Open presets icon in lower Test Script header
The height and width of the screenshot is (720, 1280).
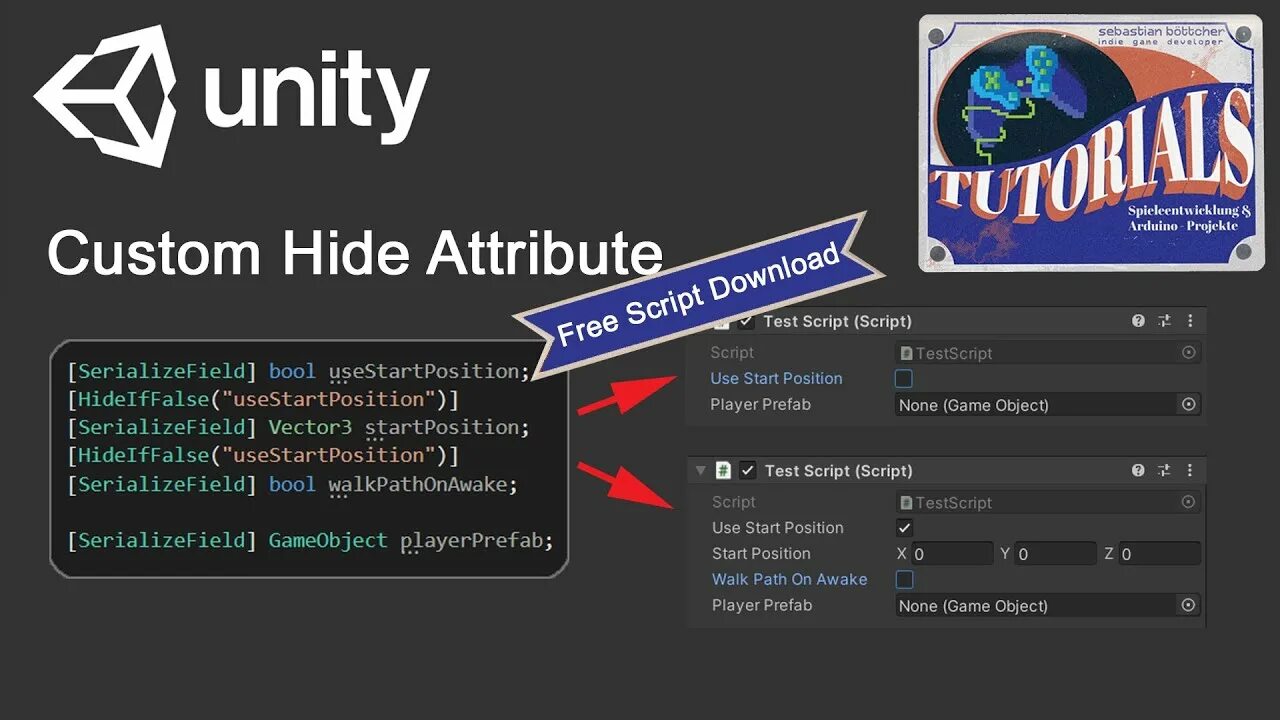coord(1164,470)
